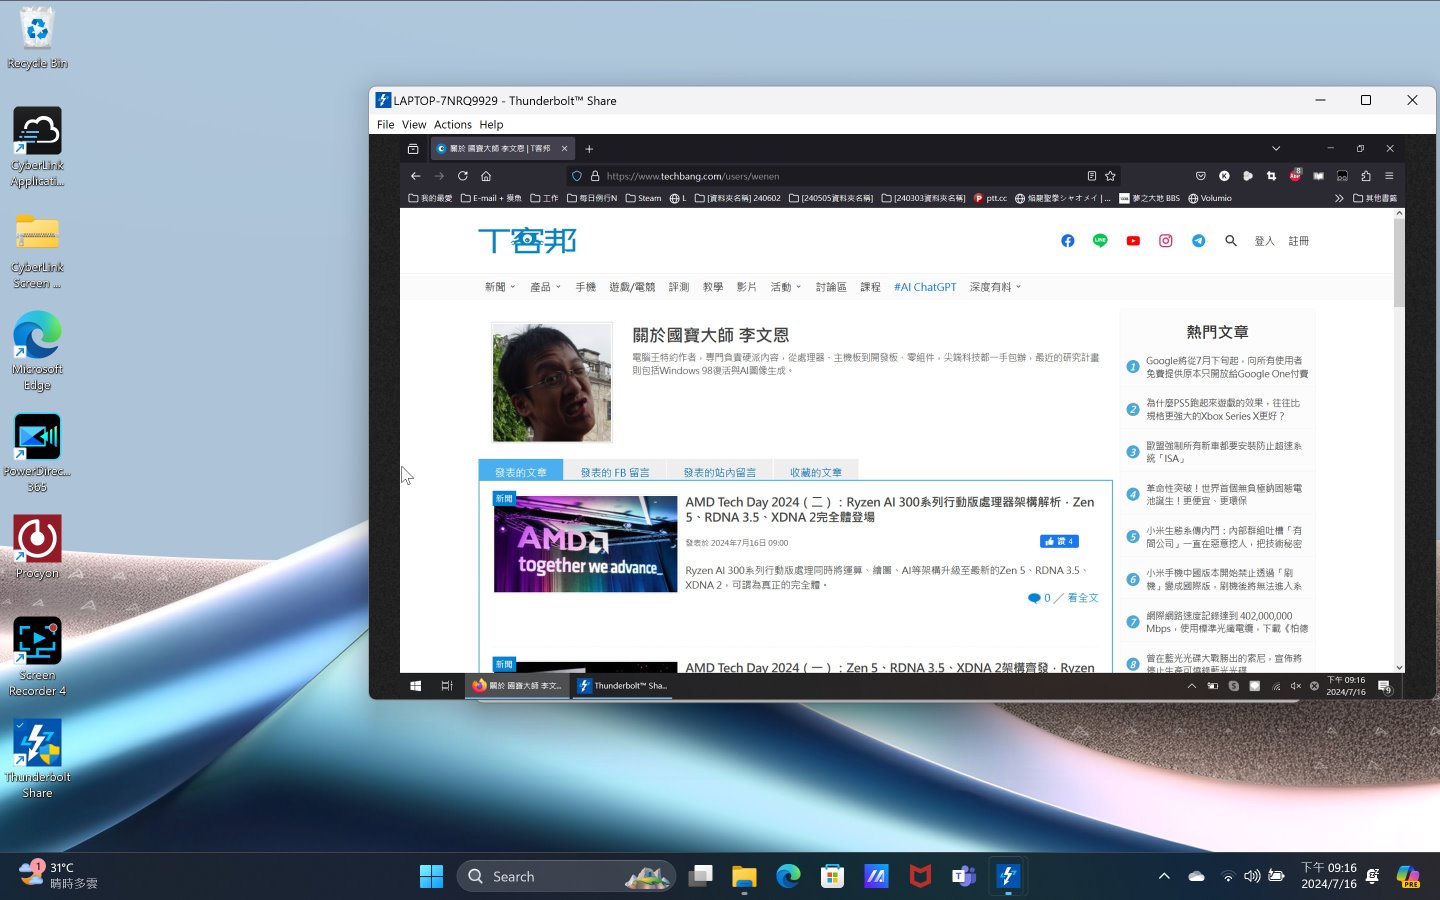This screenshot has width=1440, height=900.
Task: Open the T客邦 YouTube icon
Action: point(1133,241)
